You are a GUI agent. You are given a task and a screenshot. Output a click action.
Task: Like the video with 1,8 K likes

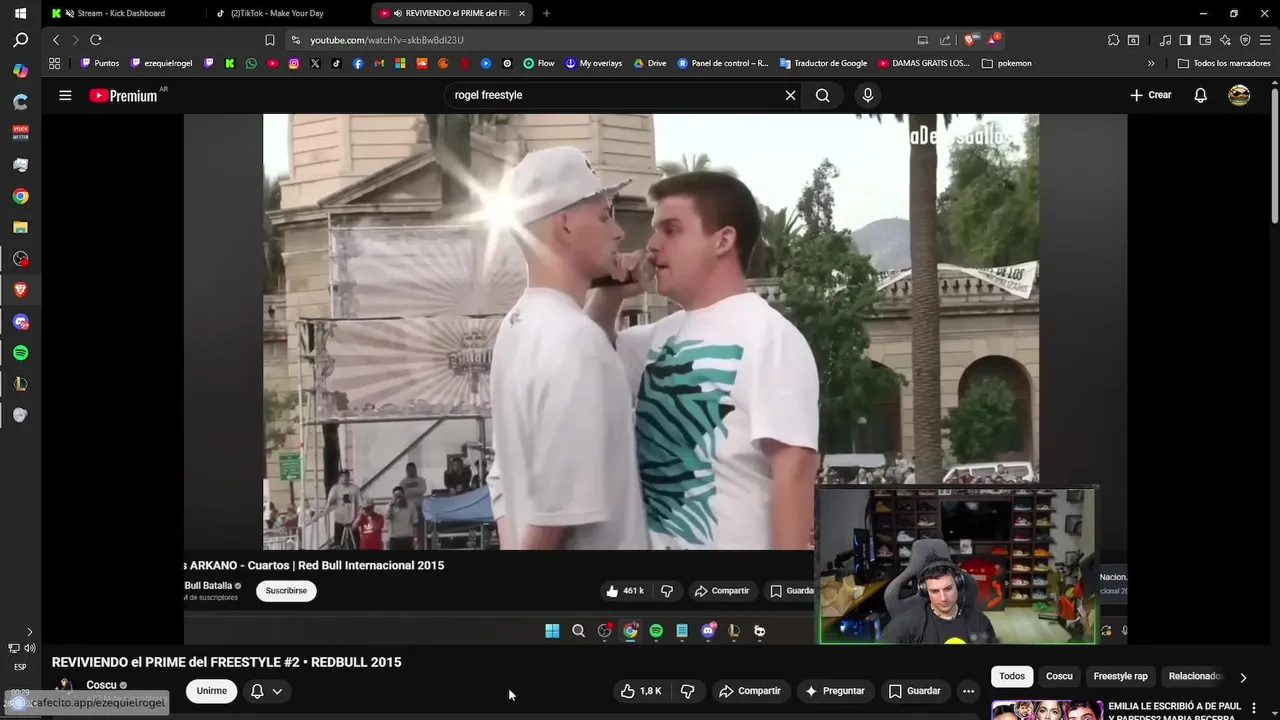coord(641,691)
